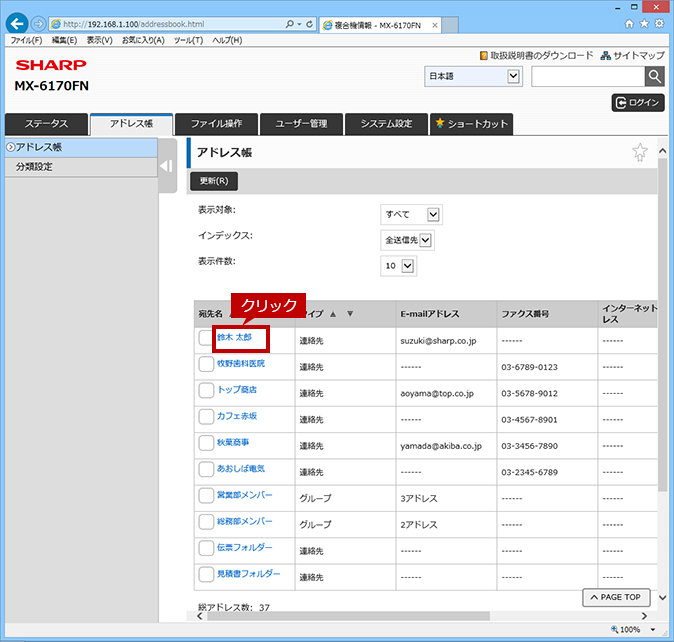
Task: Click the search magnifier button
Action: (655, 76)
